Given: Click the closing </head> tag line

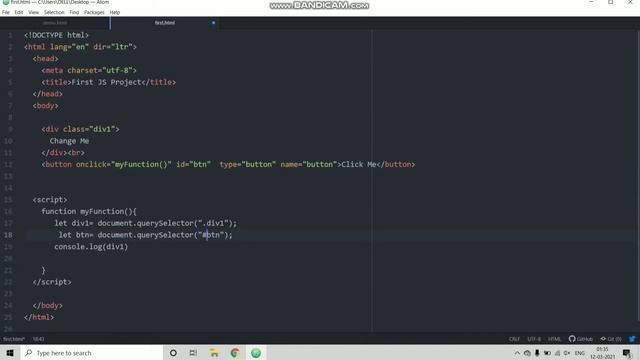Looking at the screenshot, I should click(47, 94).
